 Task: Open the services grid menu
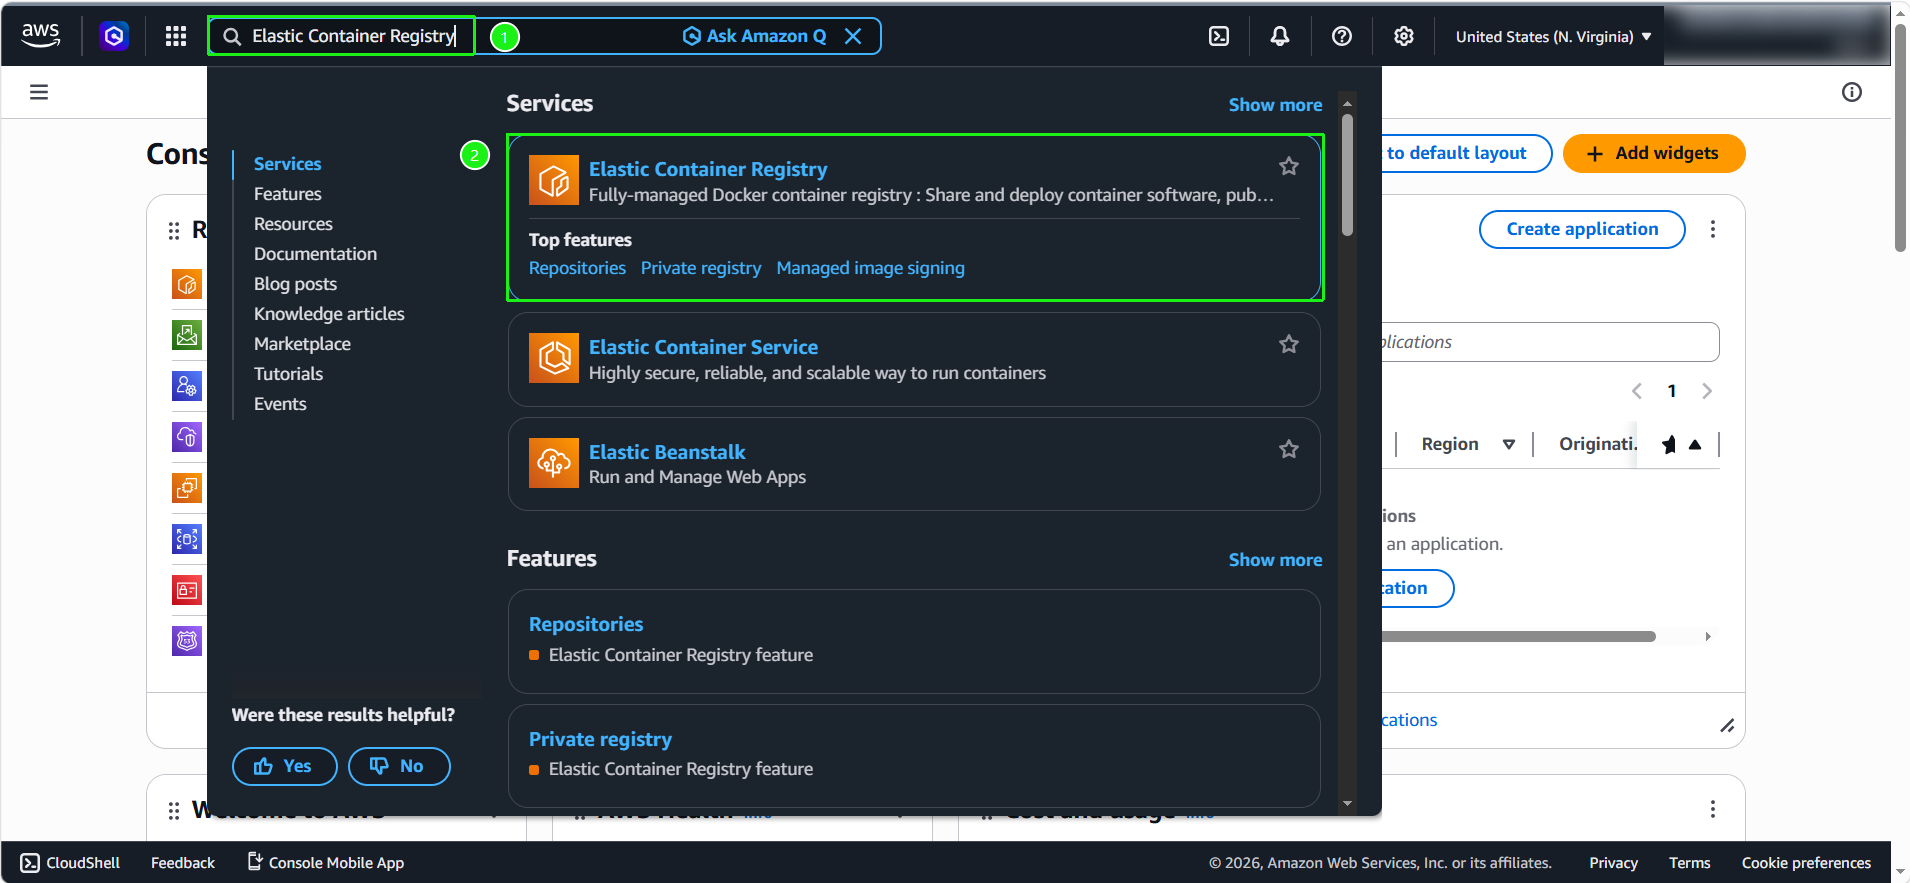[x=176, y=37]
